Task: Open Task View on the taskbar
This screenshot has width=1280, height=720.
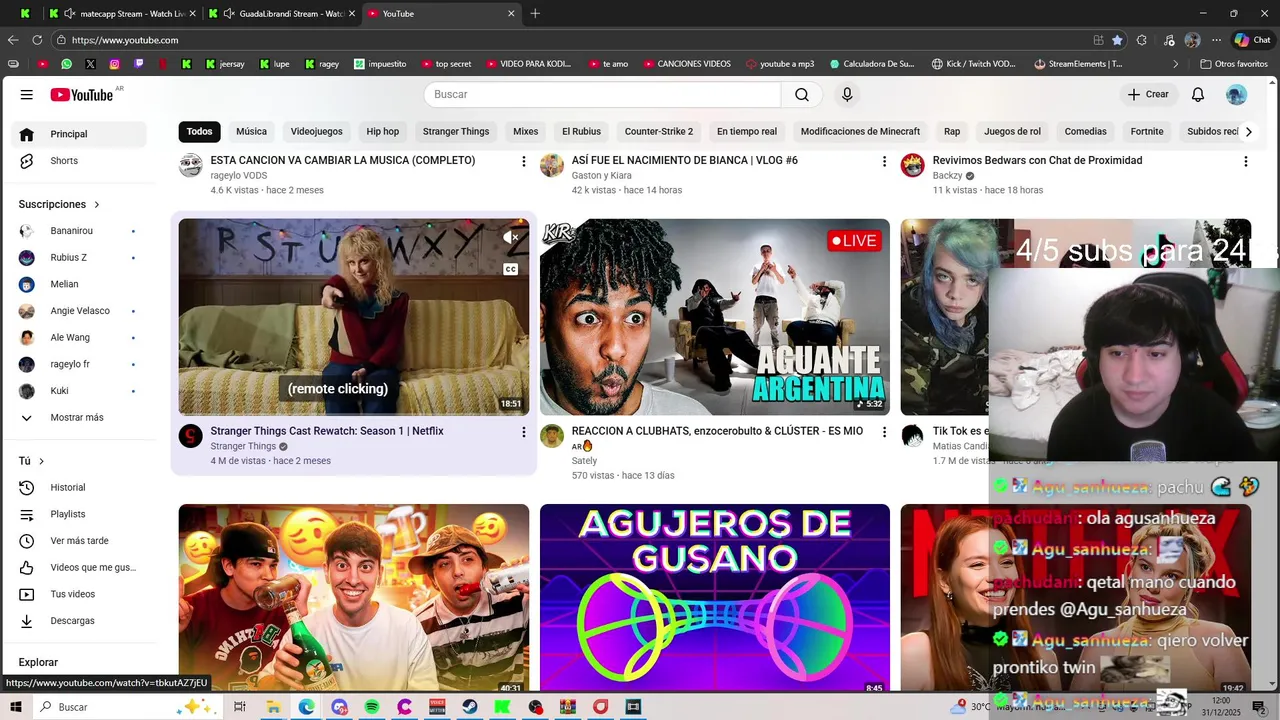Action: (x=240, y=707)
